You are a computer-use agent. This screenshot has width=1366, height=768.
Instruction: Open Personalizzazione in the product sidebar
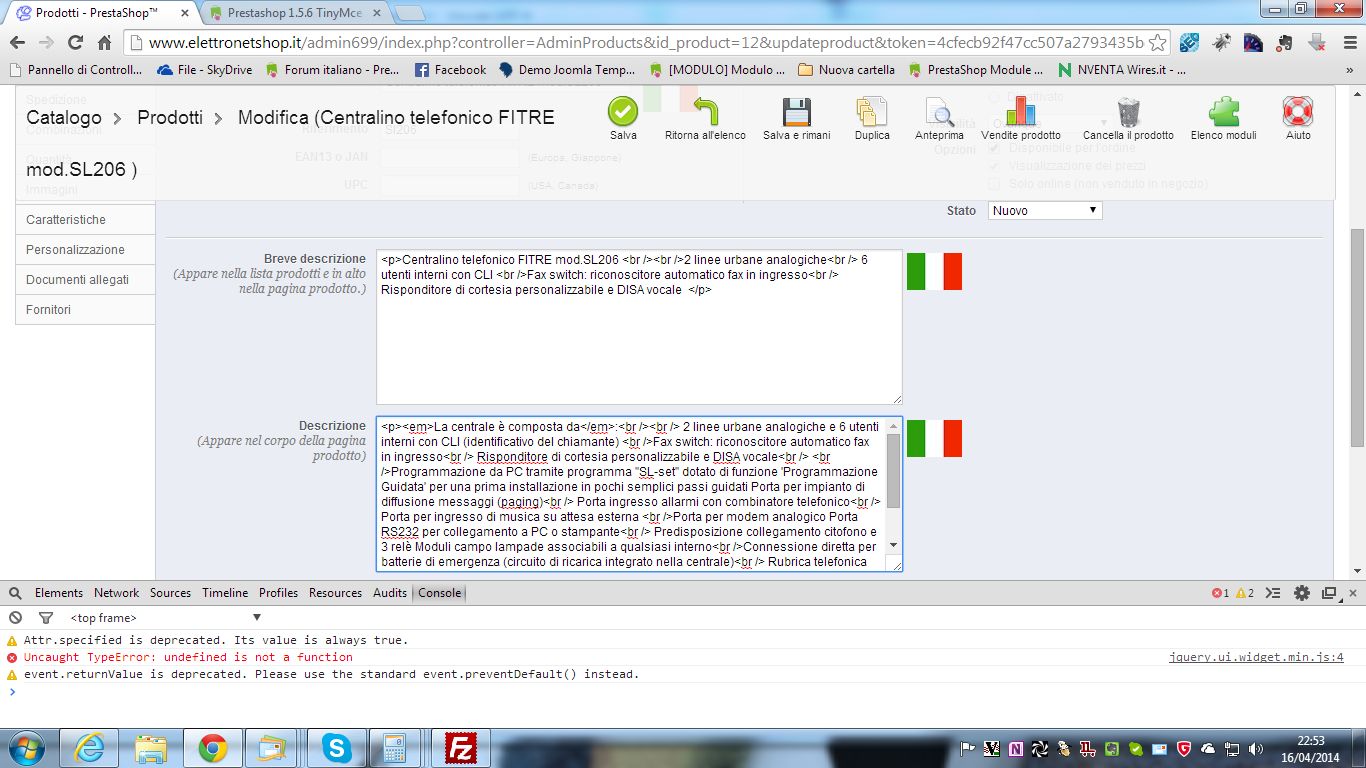86,250
